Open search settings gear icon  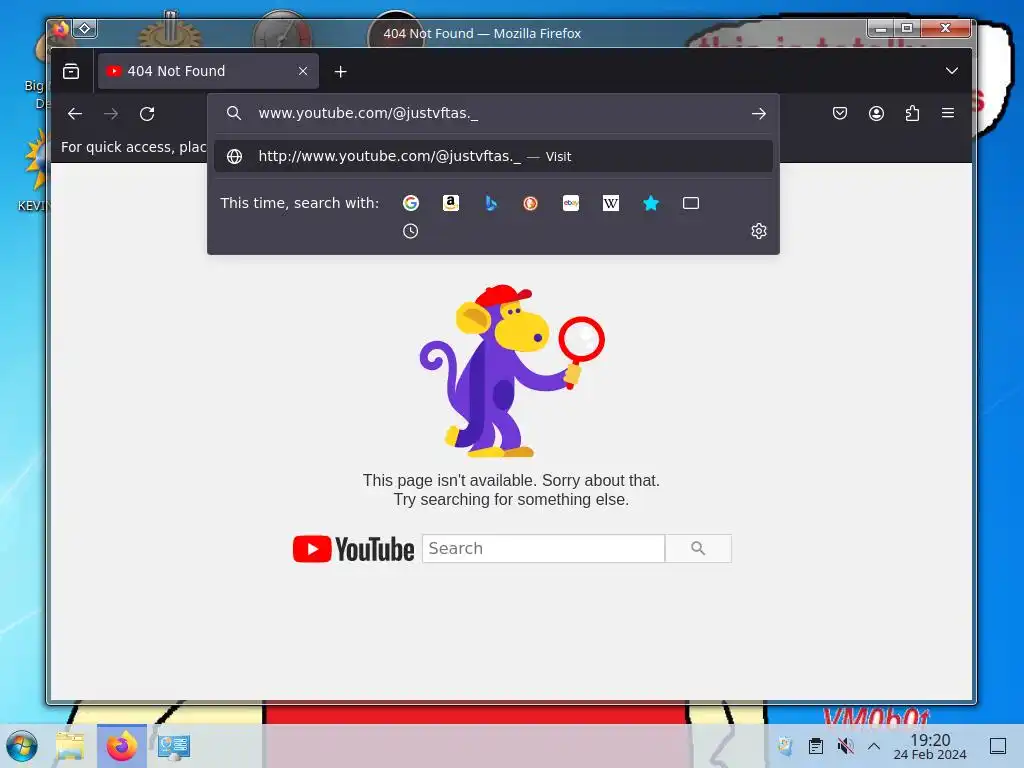(x=758, y=231)
